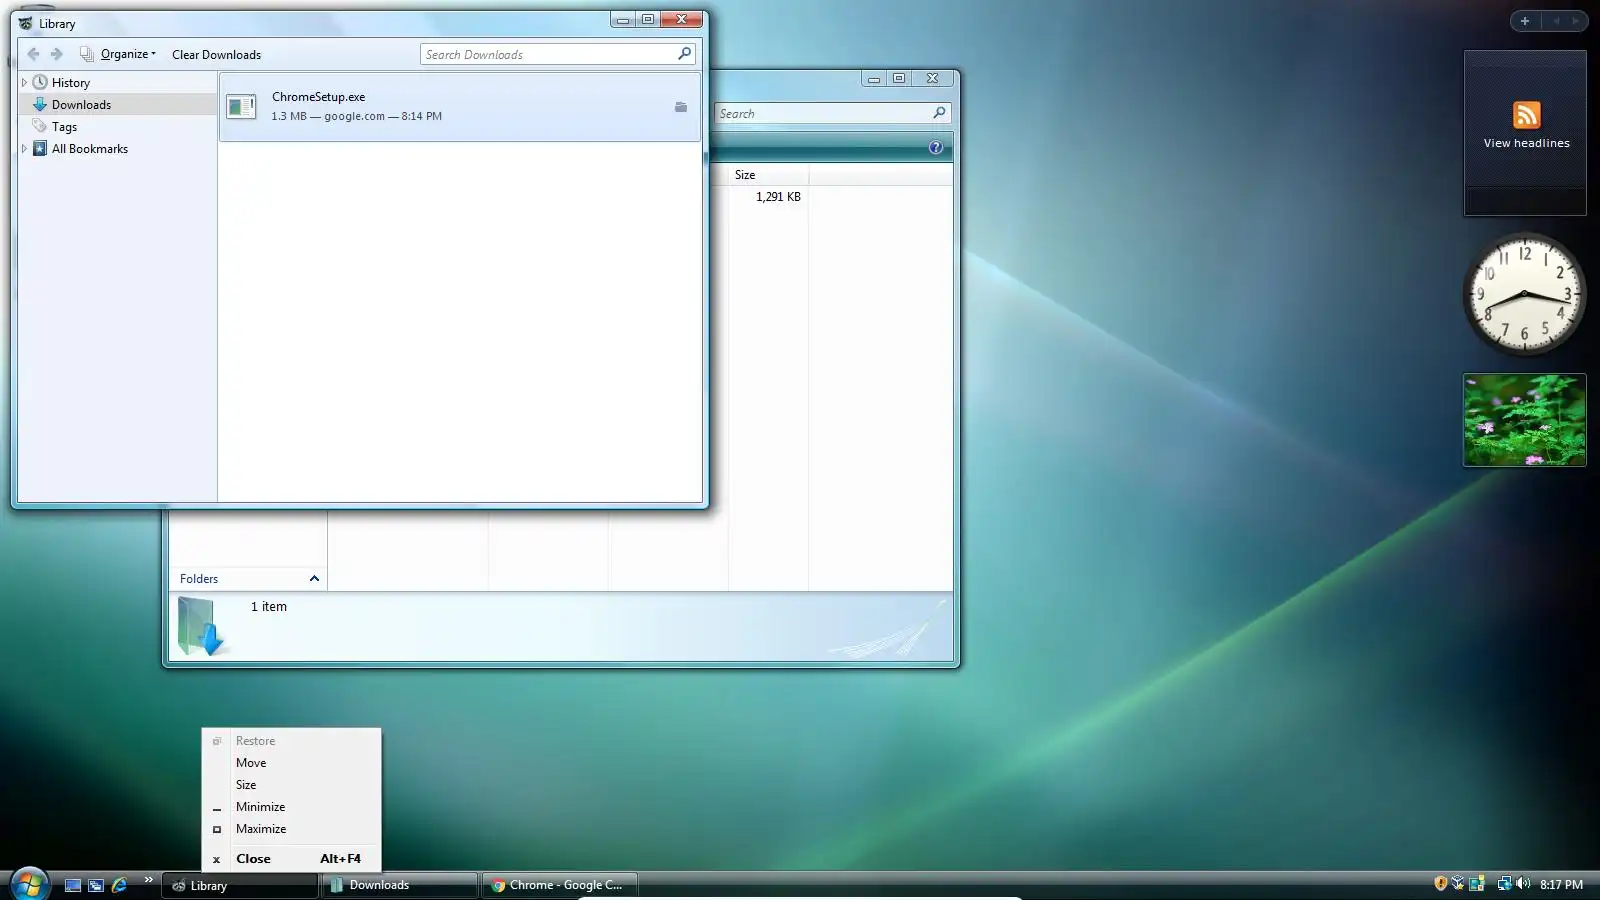The height and width of the screenshot is (900, 1600).
Task: Click Switch between windows Quick Launch icon
Action: [x=96, y=885]
